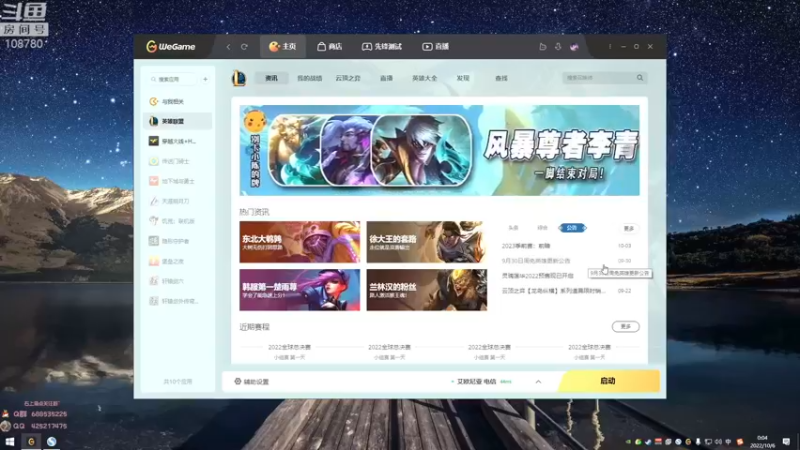Switch to the 发现 tab

point(463,78)
